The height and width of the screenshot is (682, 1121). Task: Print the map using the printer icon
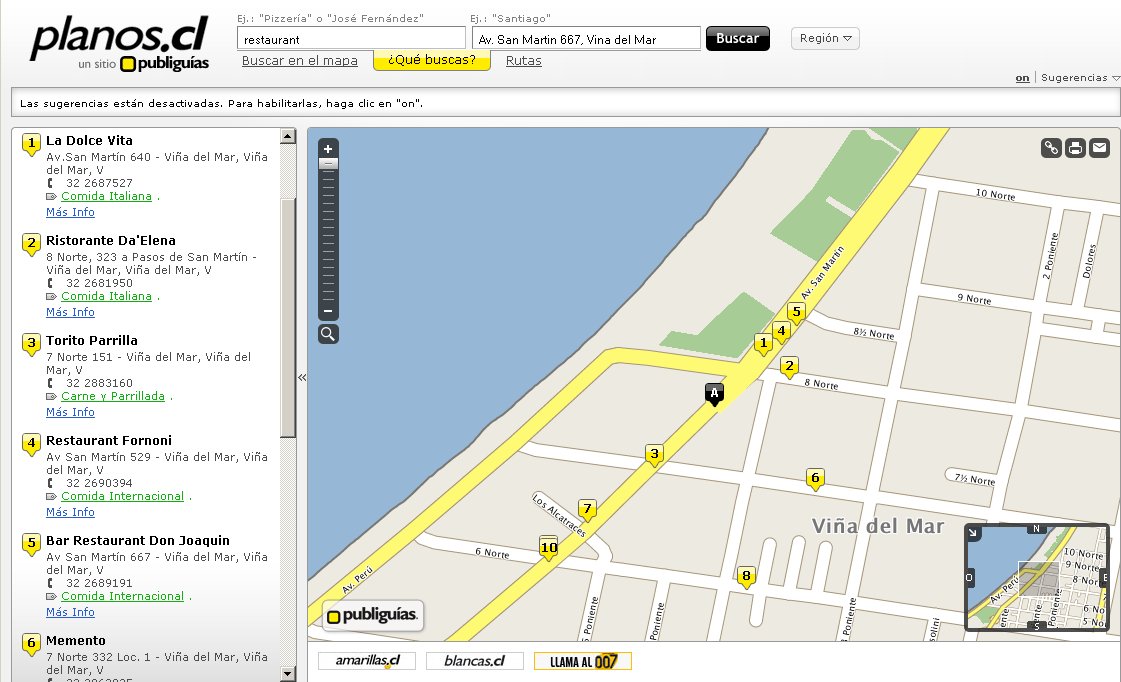tap(1075, 148)
